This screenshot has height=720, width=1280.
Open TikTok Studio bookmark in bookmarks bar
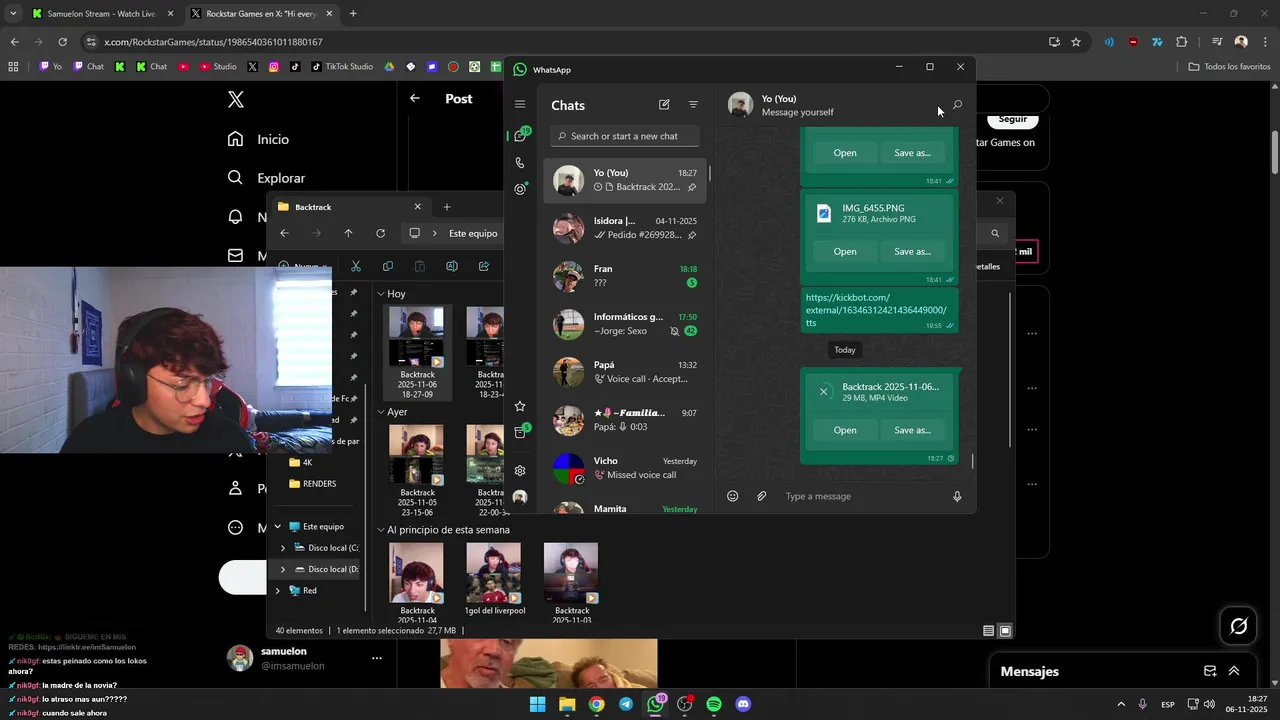pos(340,67)
